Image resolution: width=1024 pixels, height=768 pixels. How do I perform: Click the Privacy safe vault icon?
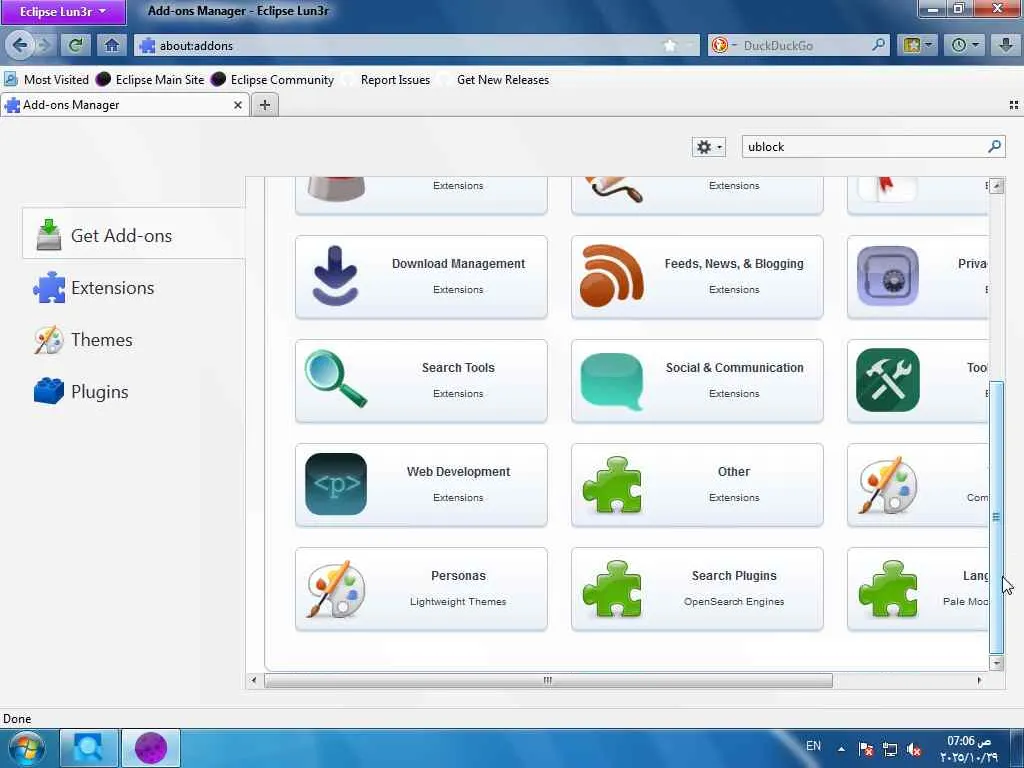tap(888, 276)
